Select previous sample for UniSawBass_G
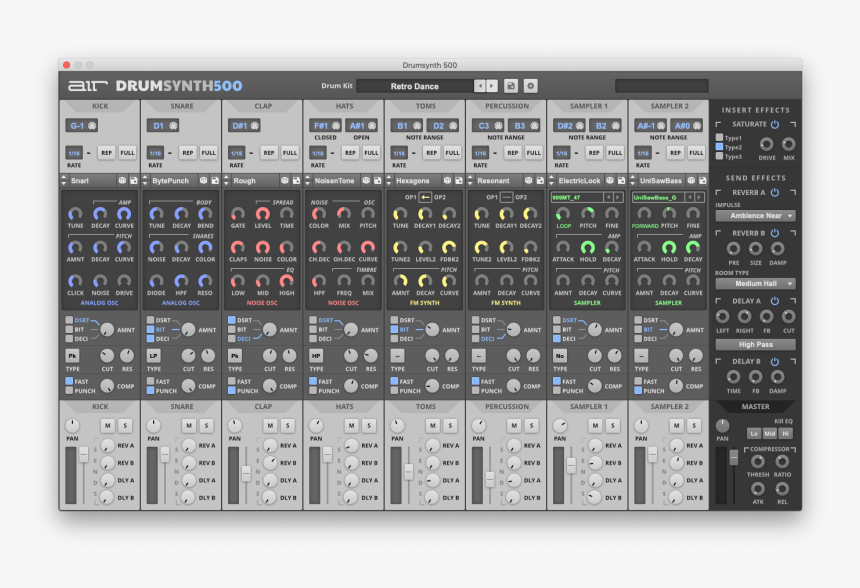 pyautogui.click(x=689, y=197)
